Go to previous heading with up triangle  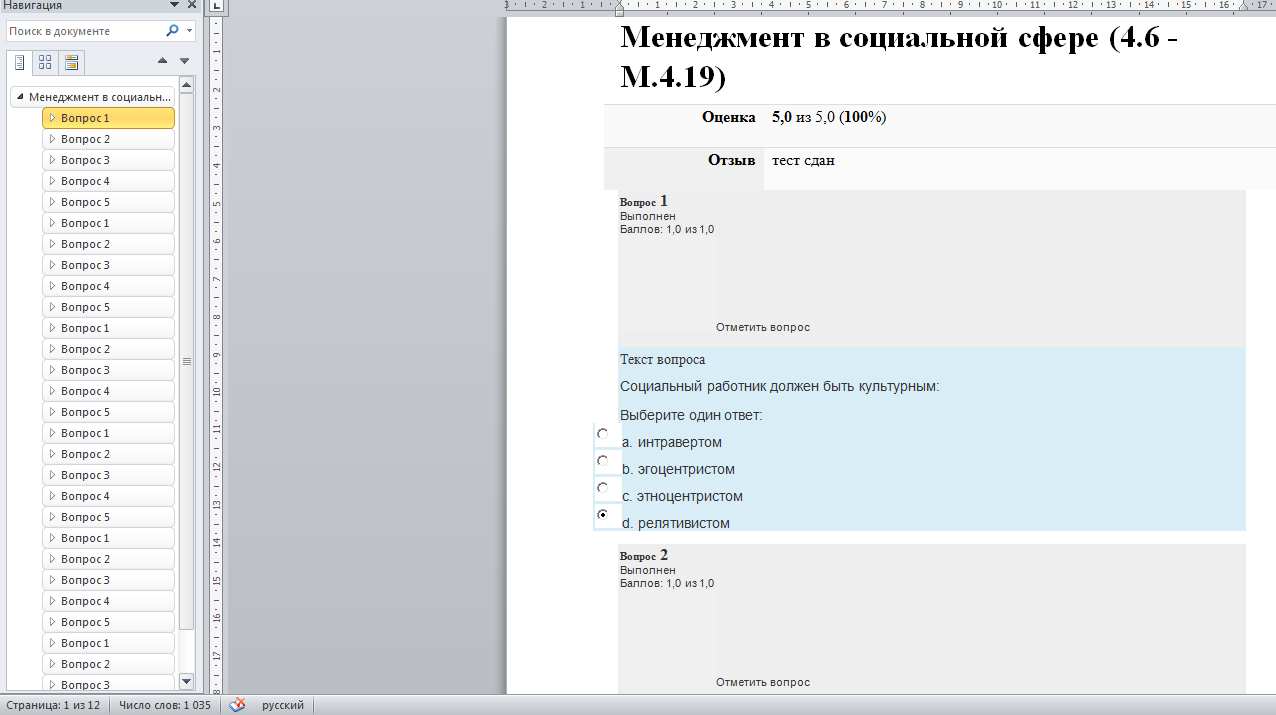(x=163, y=62)
